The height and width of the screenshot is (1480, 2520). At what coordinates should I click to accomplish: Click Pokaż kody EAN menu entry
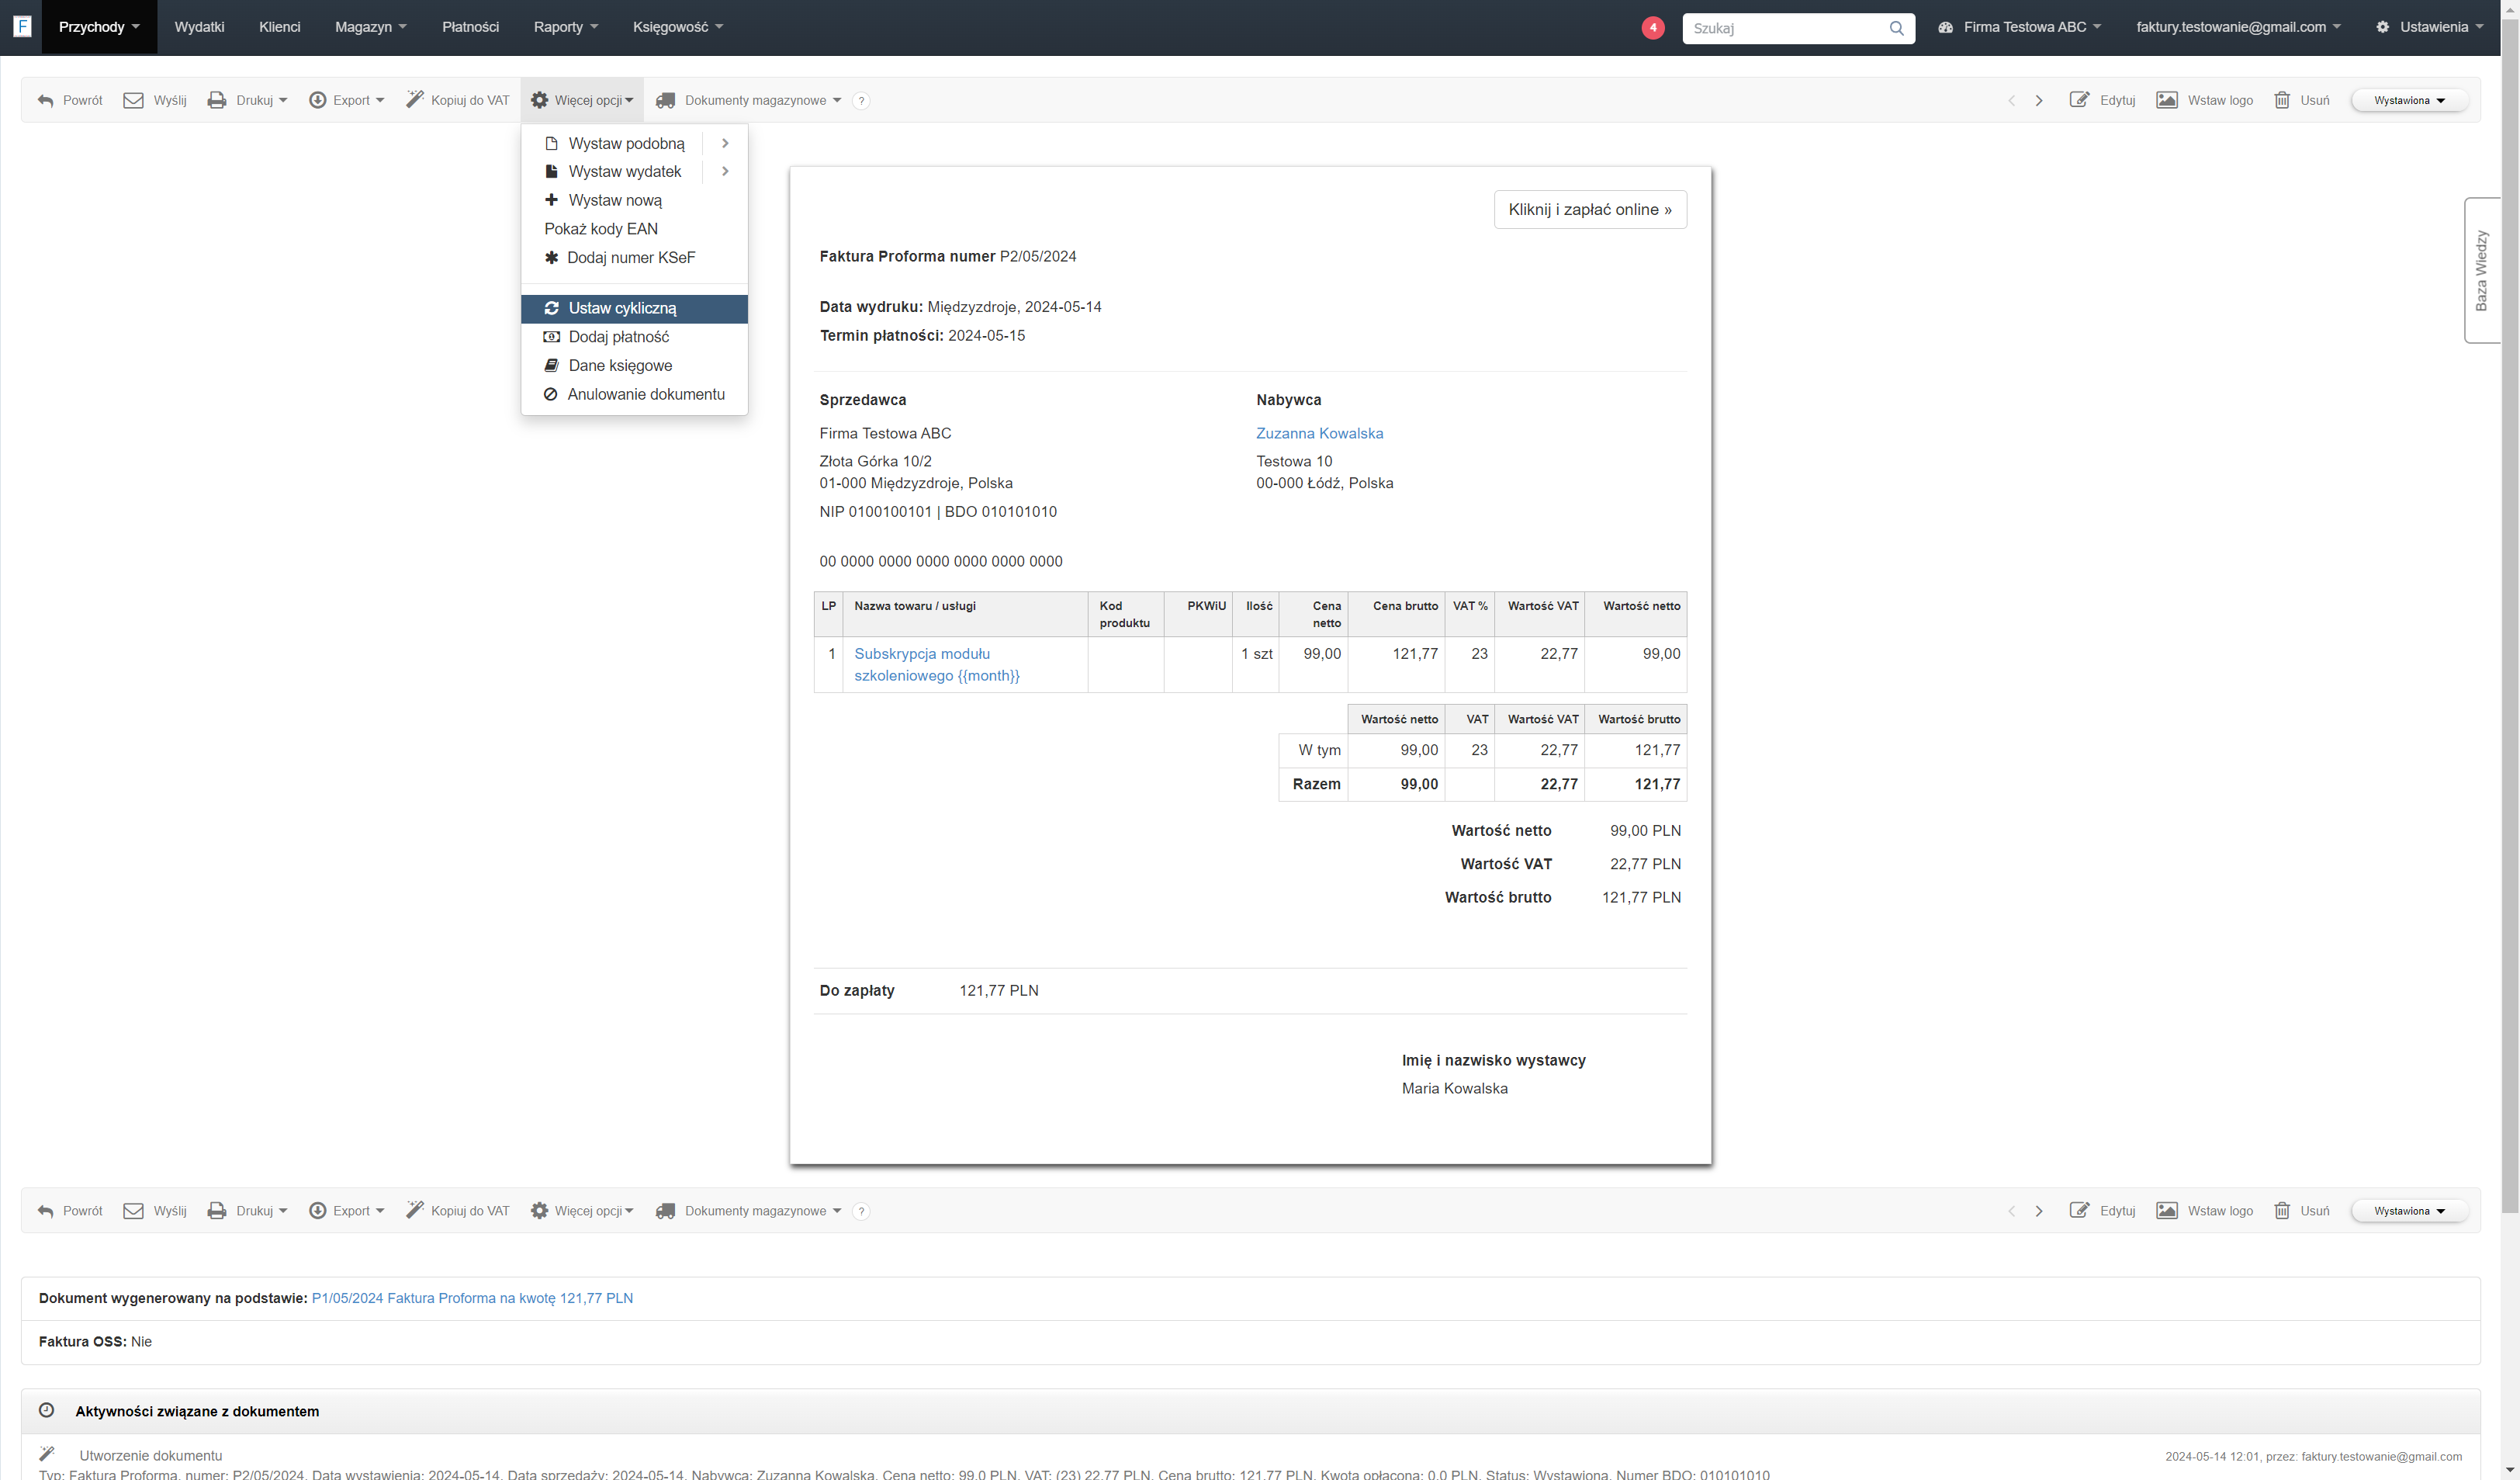[634, 229]
